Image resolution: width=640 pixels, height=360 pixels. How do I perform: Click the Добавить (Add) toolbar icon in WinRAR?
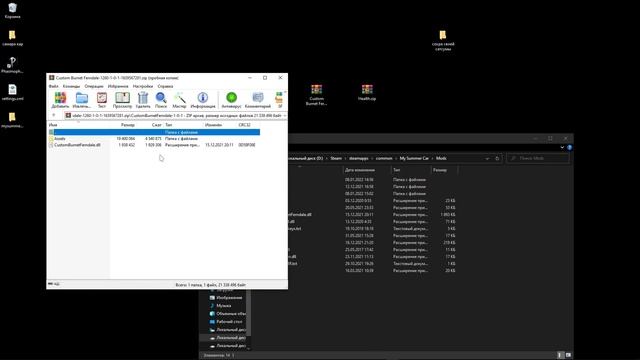click(60, 100)
